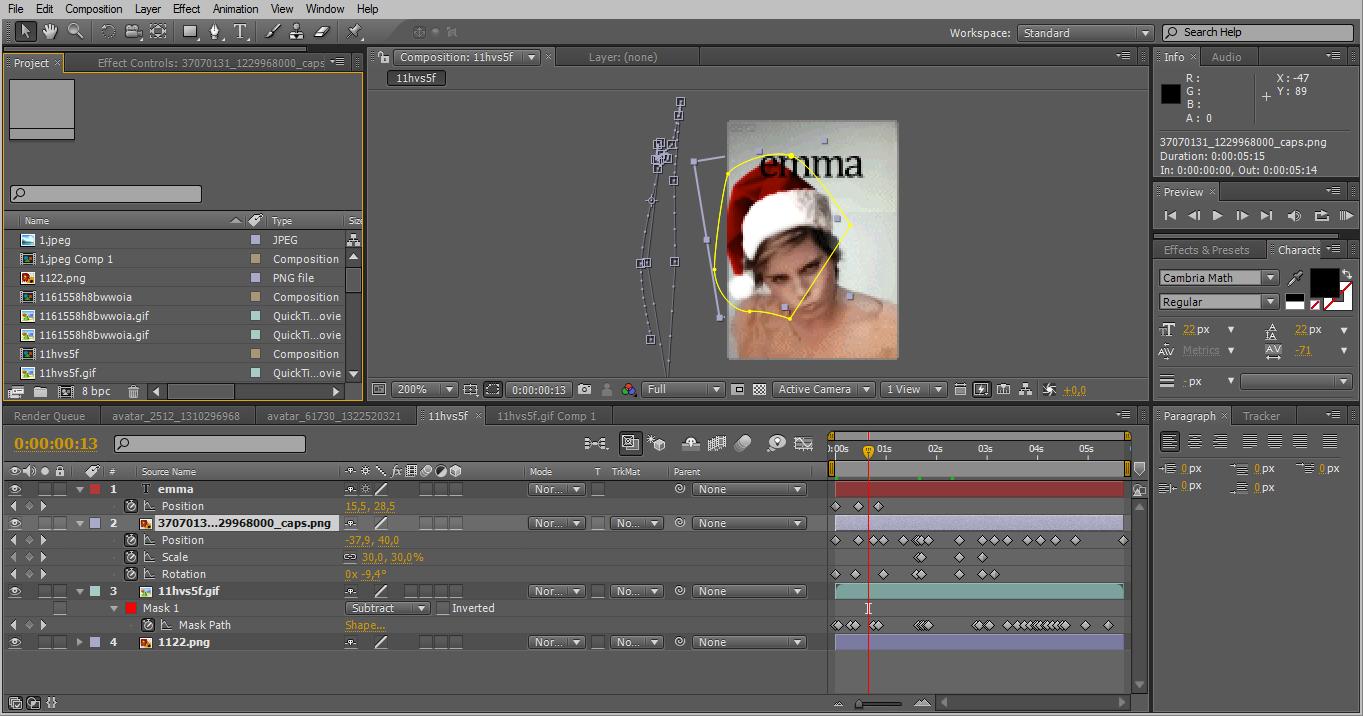Select the Hand tool

[49, 32]
